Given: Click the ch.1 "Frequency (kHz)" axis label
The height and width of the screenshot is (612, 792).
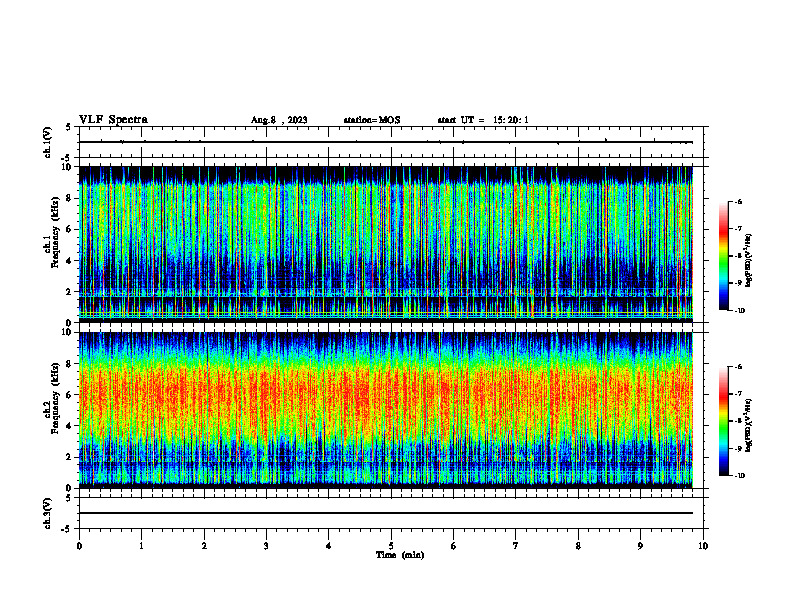Looking at the screenshot, I should 55,233.
